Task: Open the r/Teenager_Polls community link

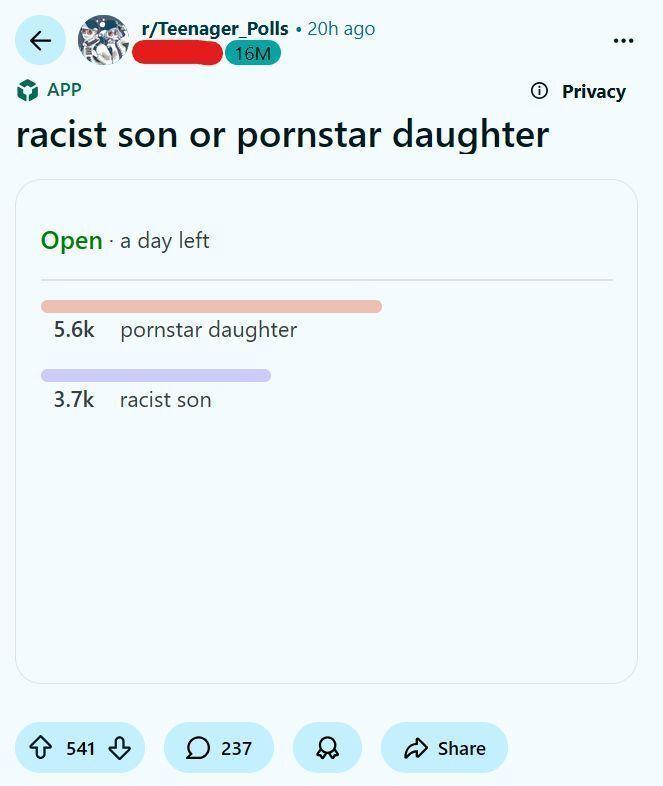Action: (215, 29)
